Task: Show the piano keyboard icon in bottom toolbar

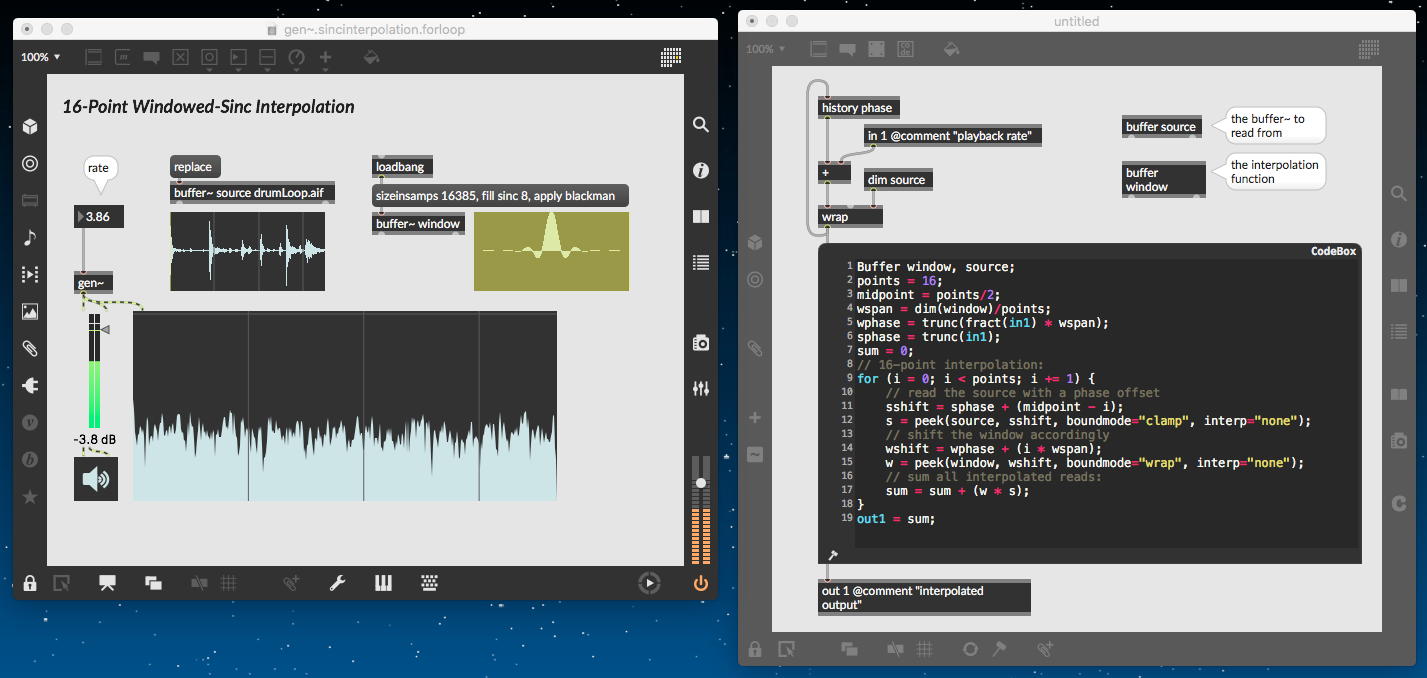Action: click(x=384, y=583)
